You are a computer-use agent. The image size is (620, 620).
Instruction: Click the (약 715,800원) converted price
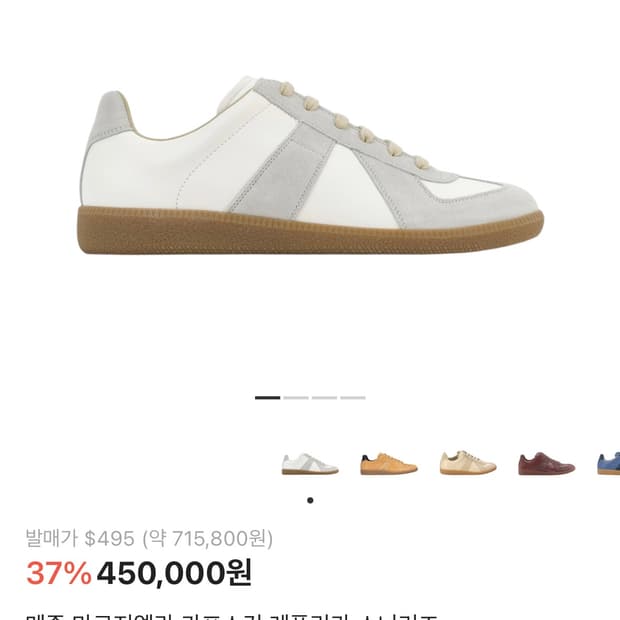tap(208, 538)
